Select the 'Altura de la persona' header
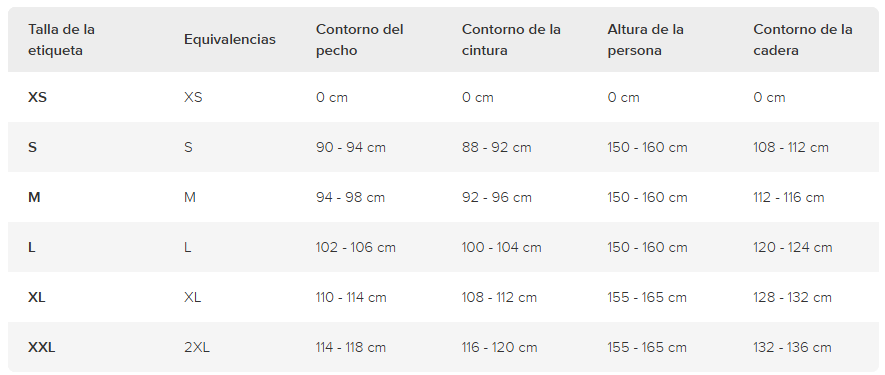Image resolution: width=885 pixels, height=375 pixels. click(645, 40)
